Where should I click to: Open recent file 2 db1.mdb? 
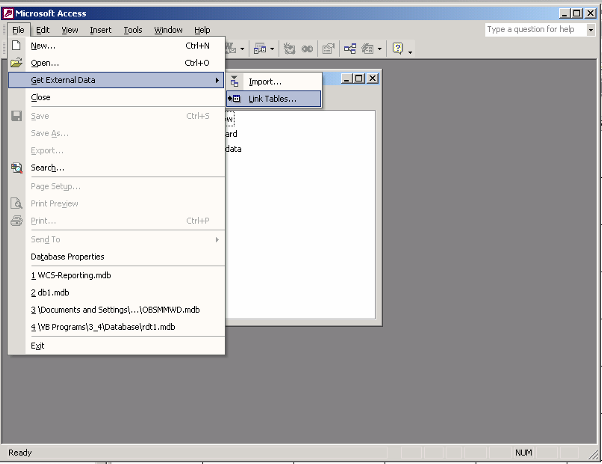pos(116,293)
